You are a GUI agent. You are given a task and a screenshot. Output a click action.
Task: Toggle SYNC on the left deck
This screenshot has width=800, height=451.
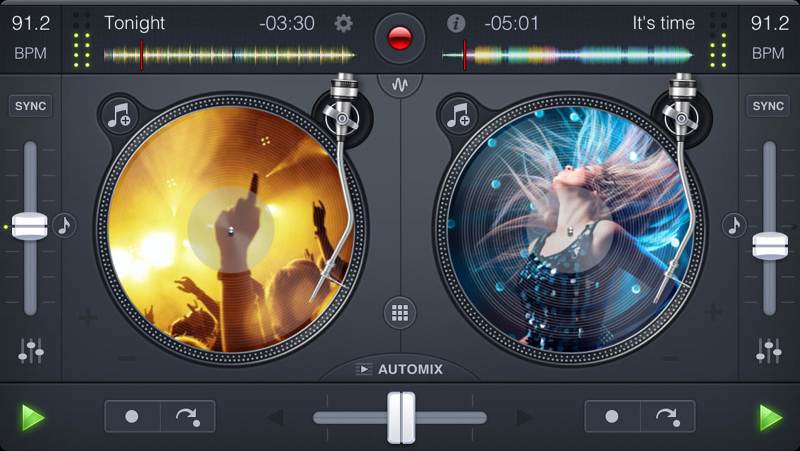coord(31,106)
